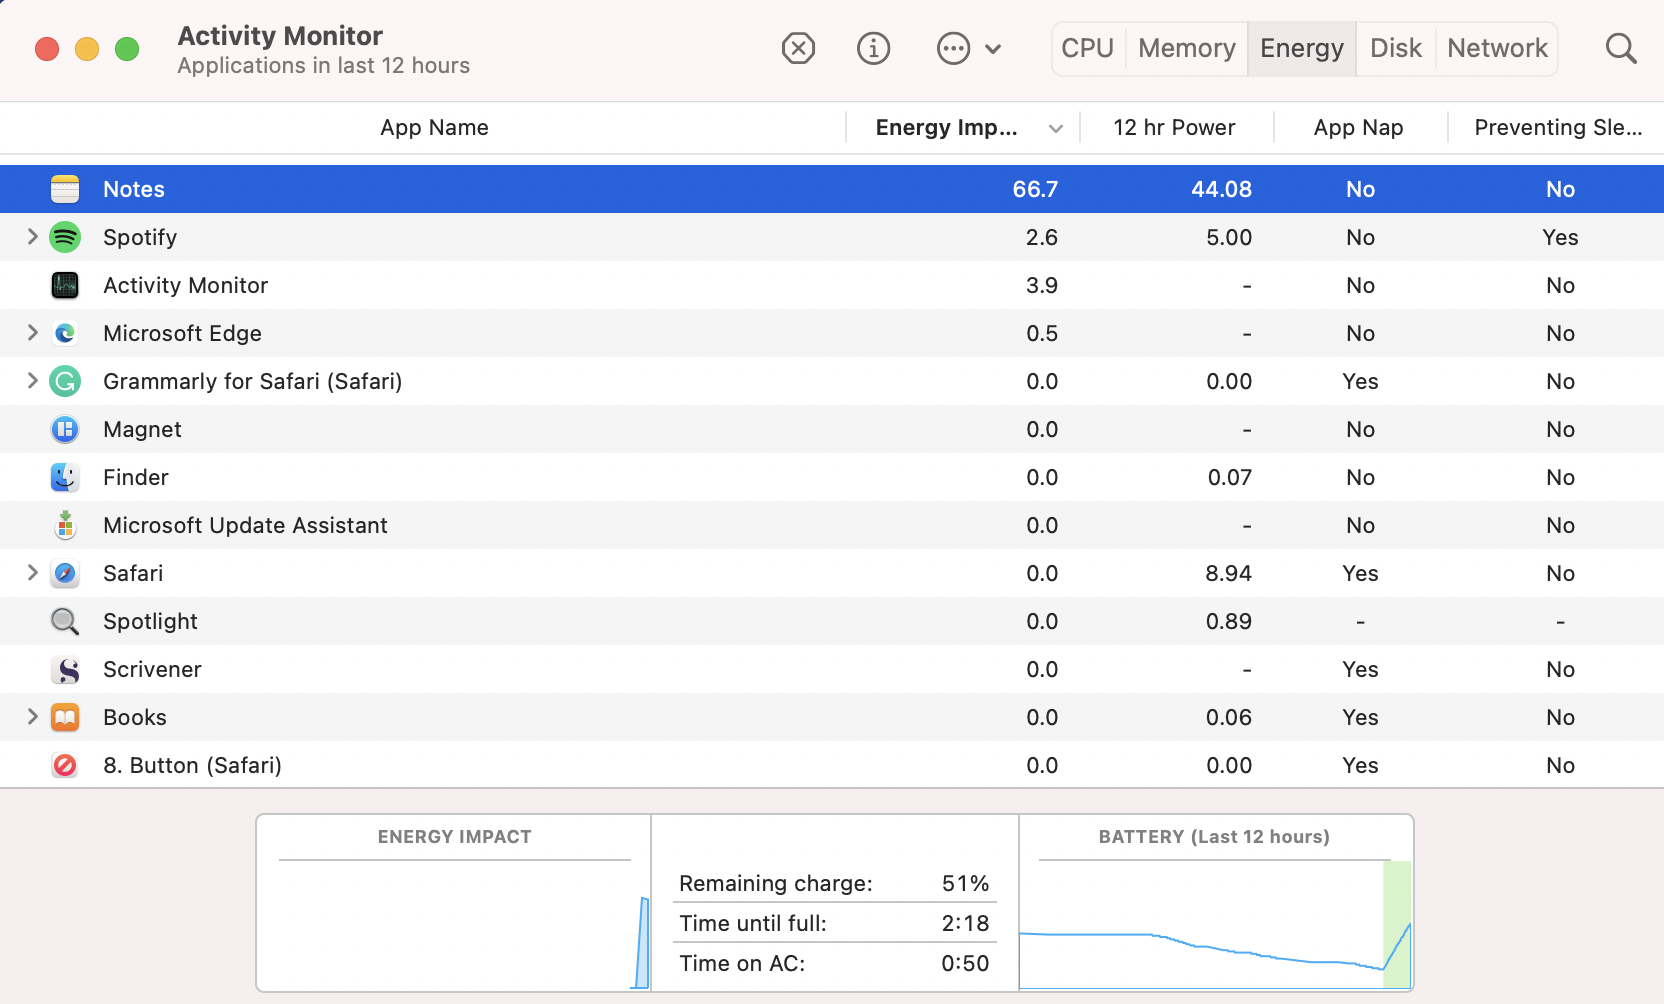The height and width of the screenshot is (1004, 1664).
Task: Click the Stop process X icon
Action: [x=798, y=48]
